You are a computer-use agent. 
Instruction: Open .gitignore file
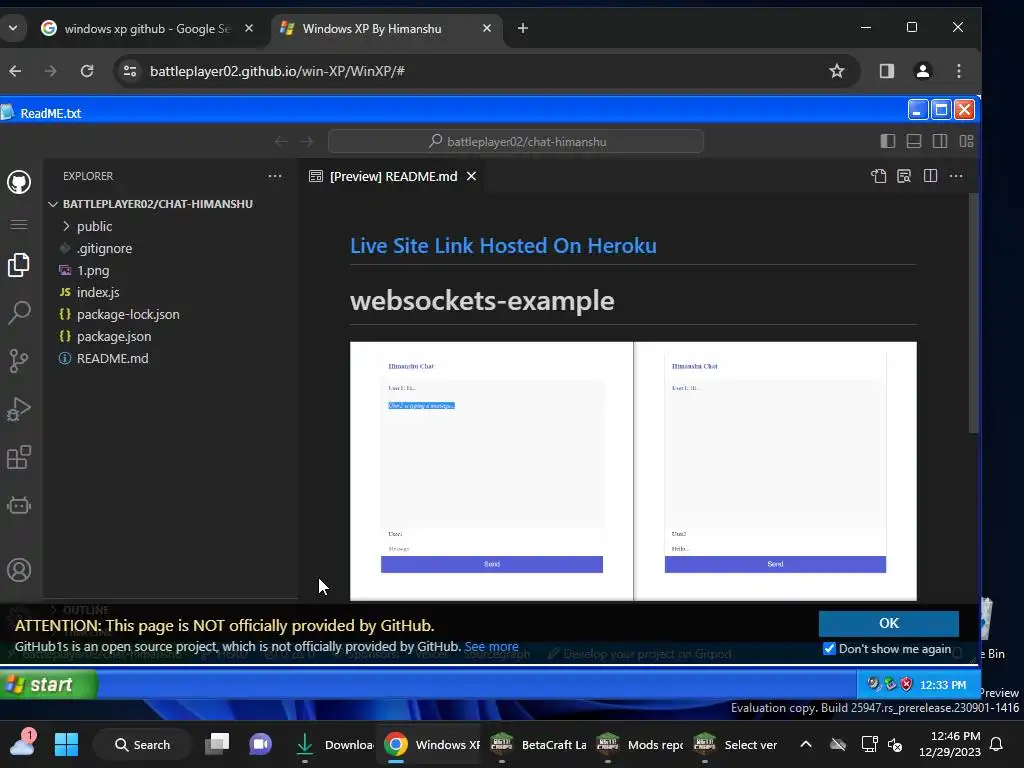click(104, 248)
